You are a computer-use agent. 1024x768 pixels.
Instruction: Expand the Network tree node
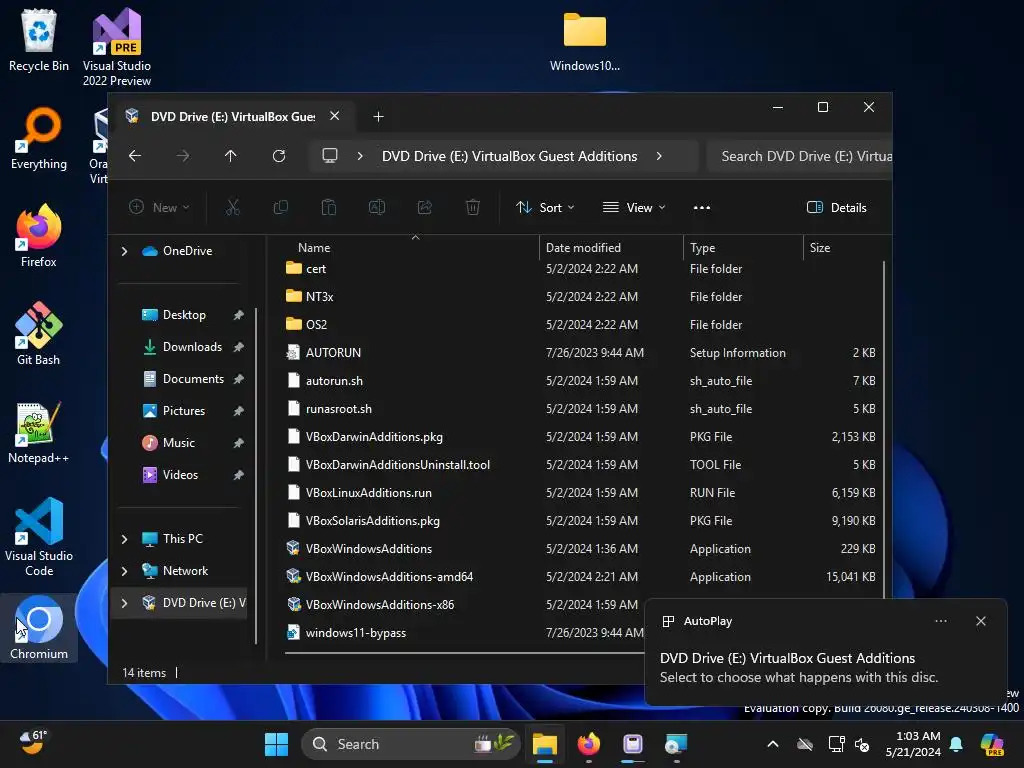click(125, 571)
